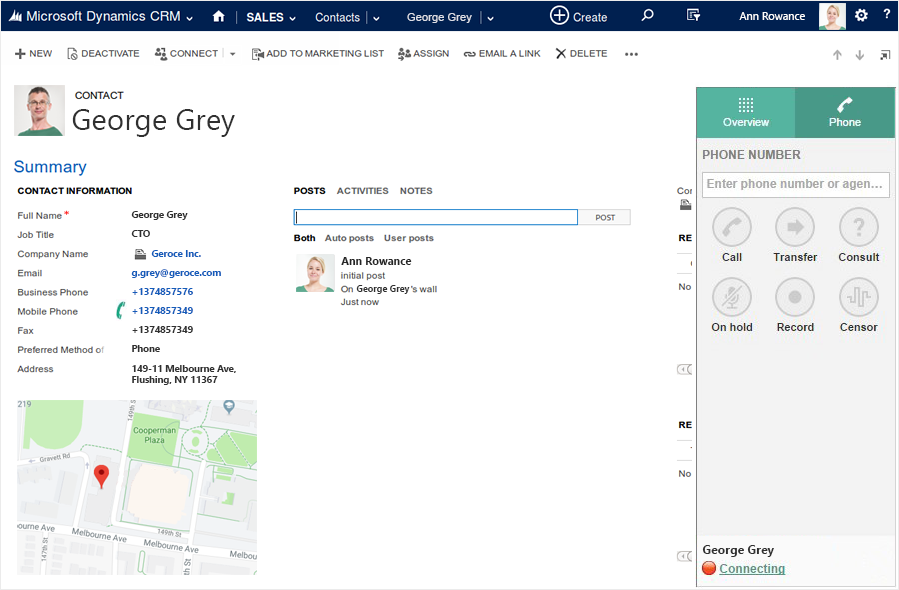Expand the George Grey breadcrumb chevron
Screen dimensions: 899x590
click(x=490, y=18)
